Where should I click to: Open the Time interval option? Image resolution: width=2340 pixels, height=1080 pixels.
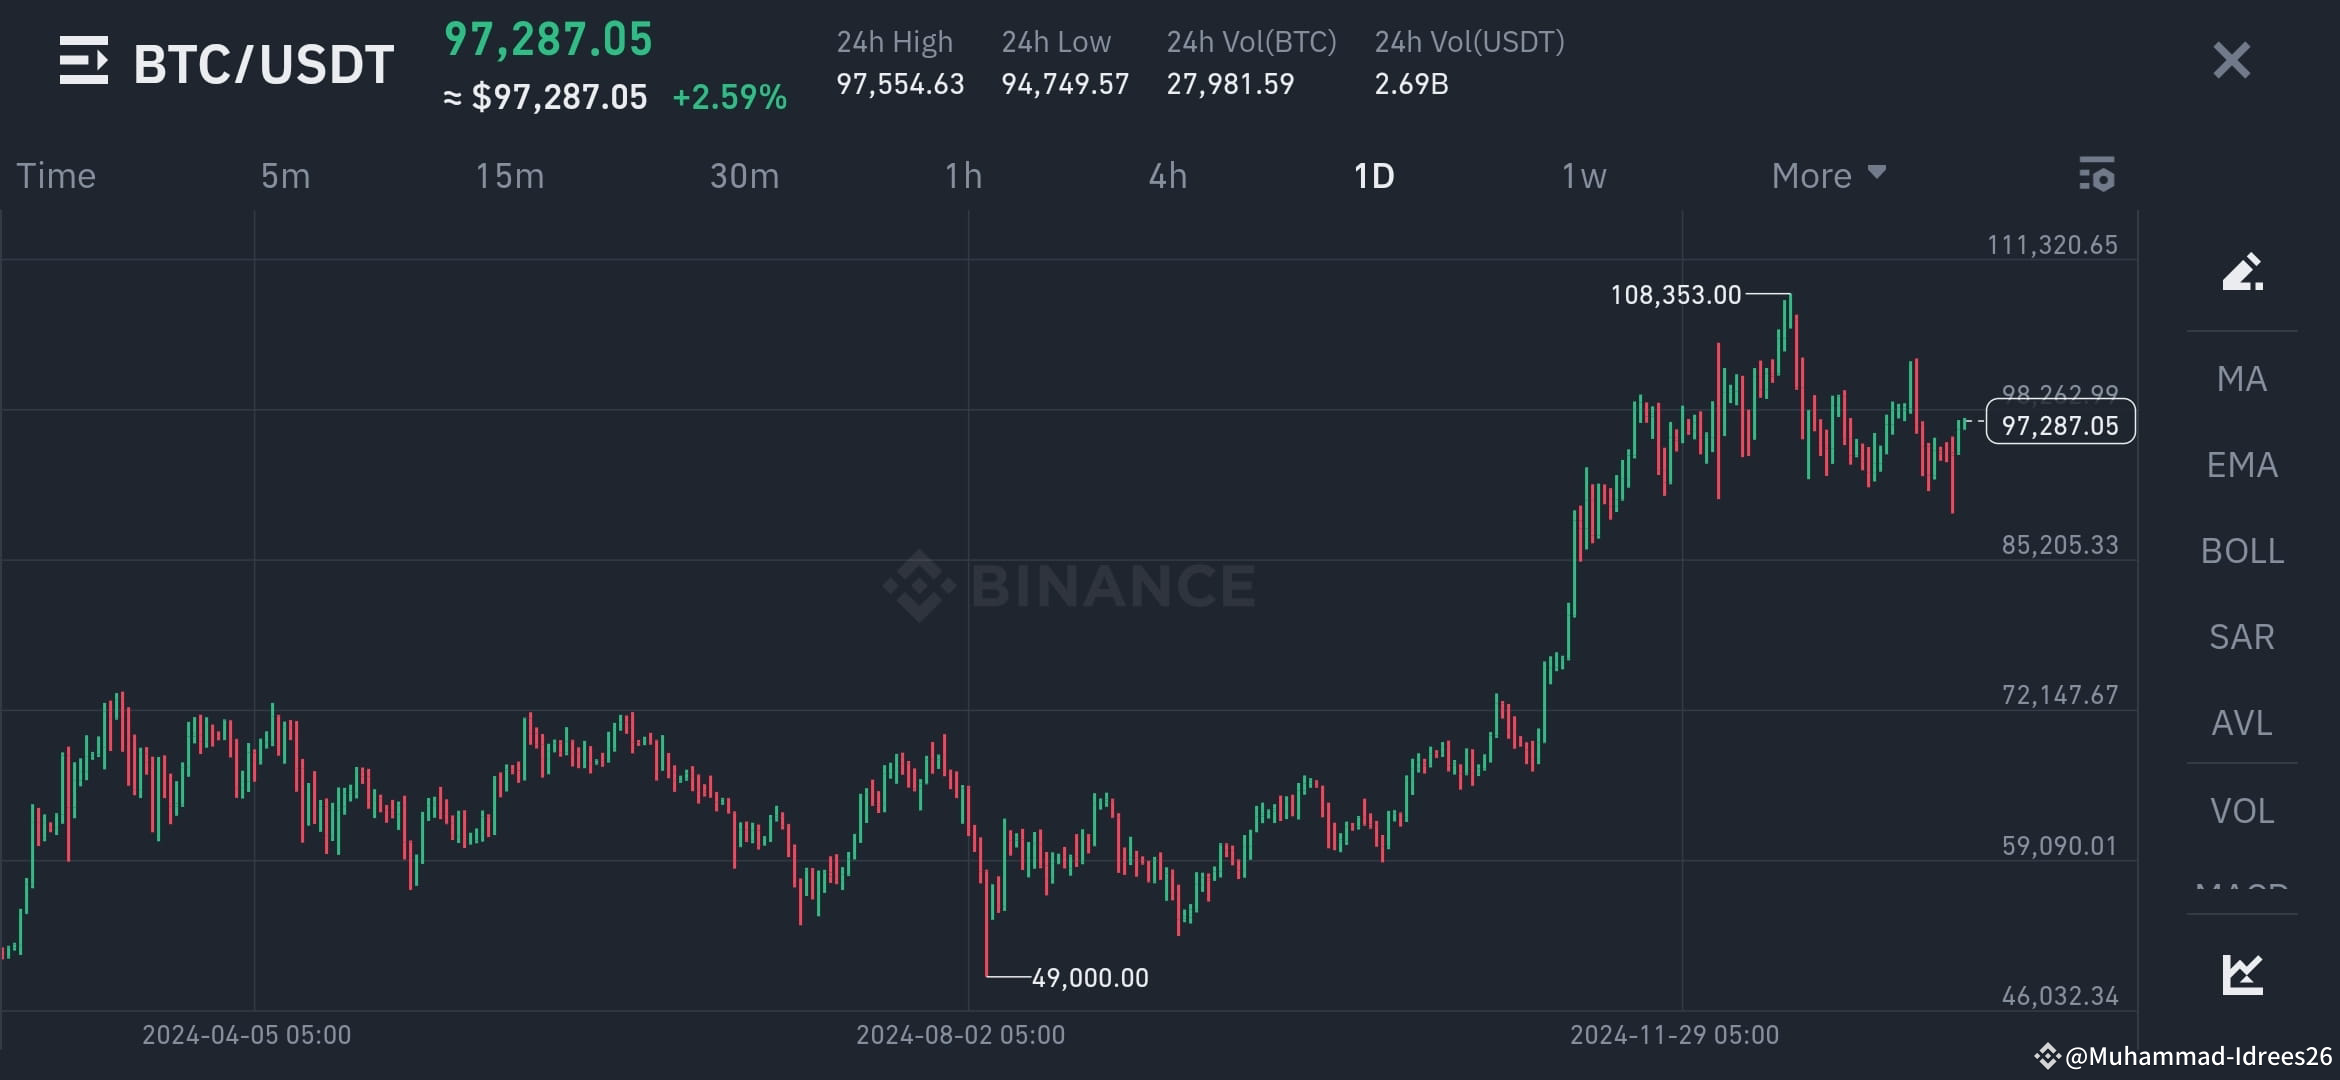coord(56,175)
